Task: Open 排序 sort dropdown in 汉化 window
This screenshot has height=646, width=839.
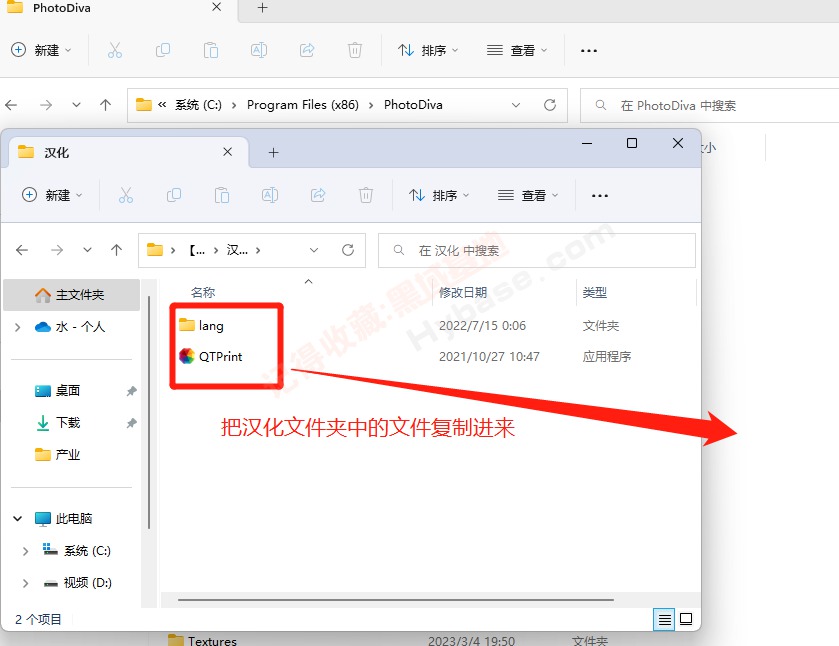Action: (x=439, y=195)
